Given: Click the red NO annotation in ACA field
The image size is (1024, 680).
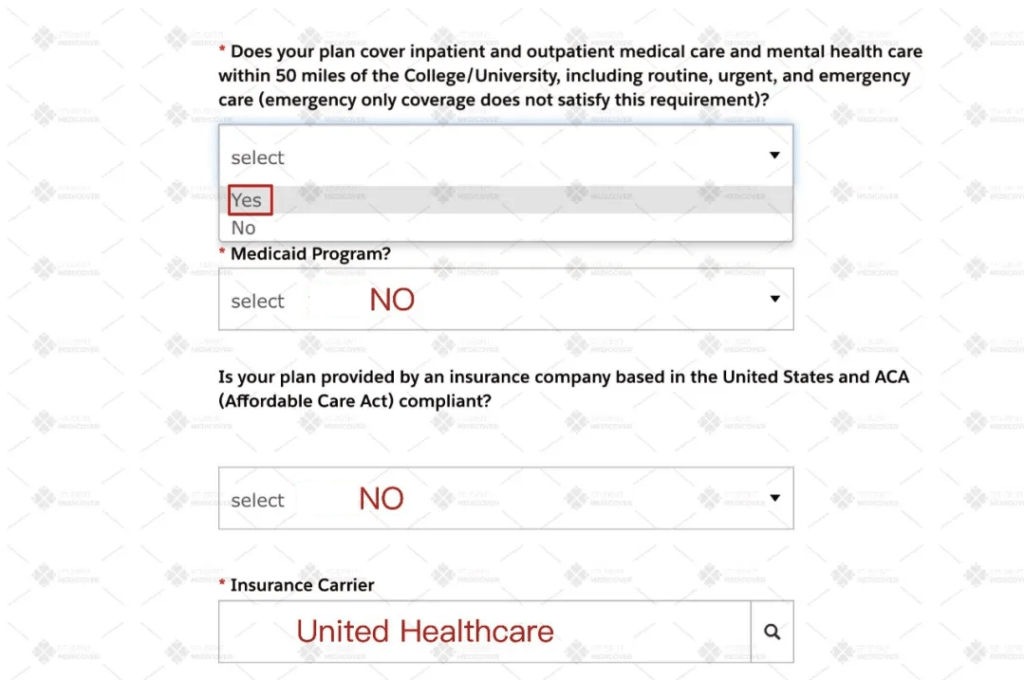Looking at the screenshot, I should [x=381, y=499].
